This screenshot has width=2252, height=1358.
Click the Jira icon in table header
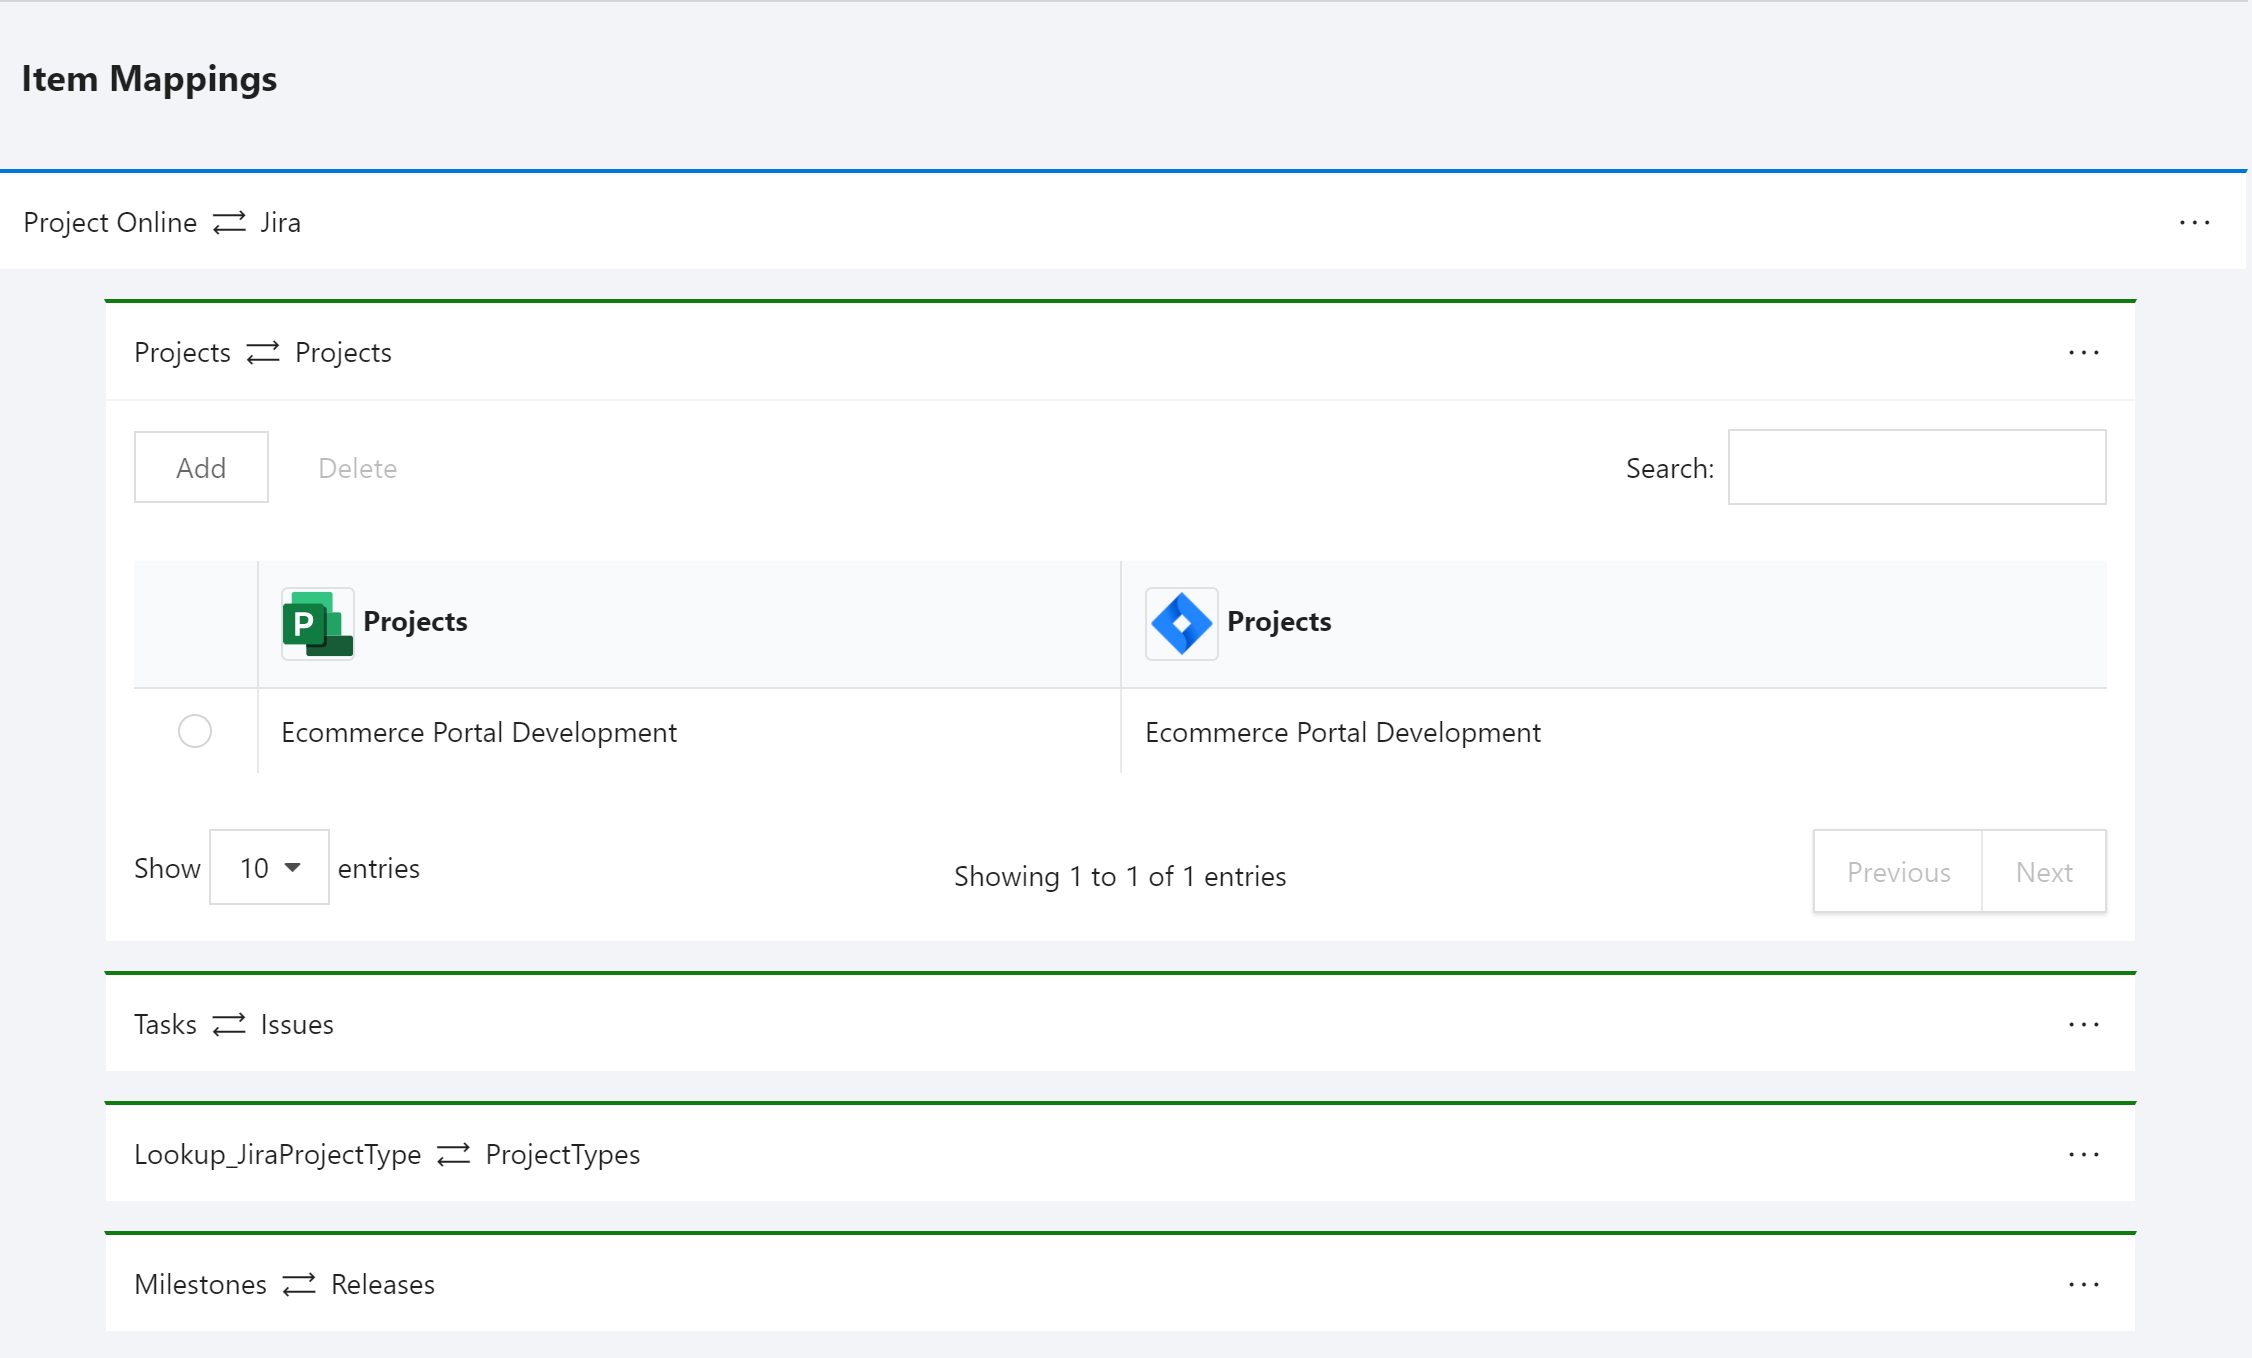pyautogui.click(x=1181, y=623)
